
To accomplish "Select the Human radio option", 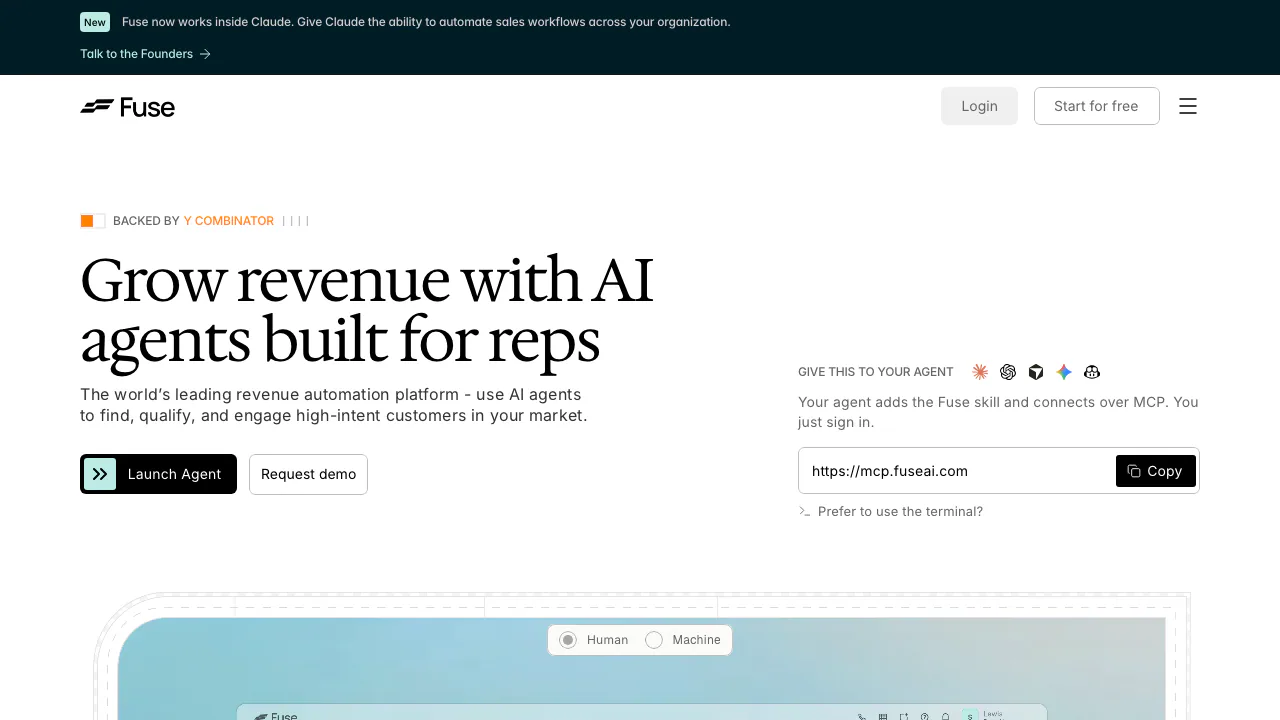I will [568, 640].
